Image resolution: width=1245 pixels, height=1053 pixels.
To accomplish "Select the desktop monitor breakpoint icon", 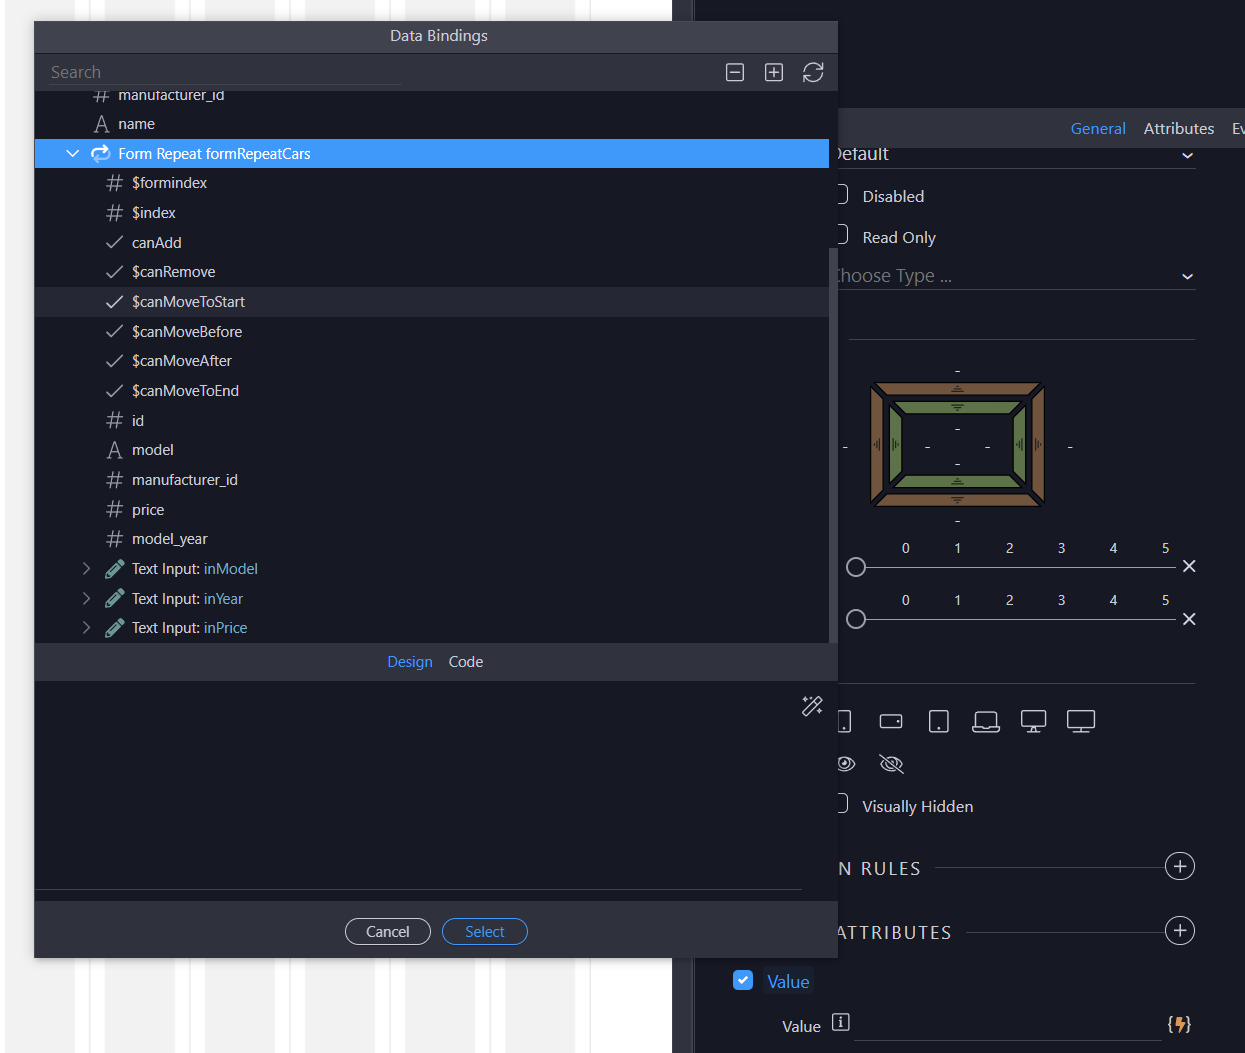I will [1033, 721].
